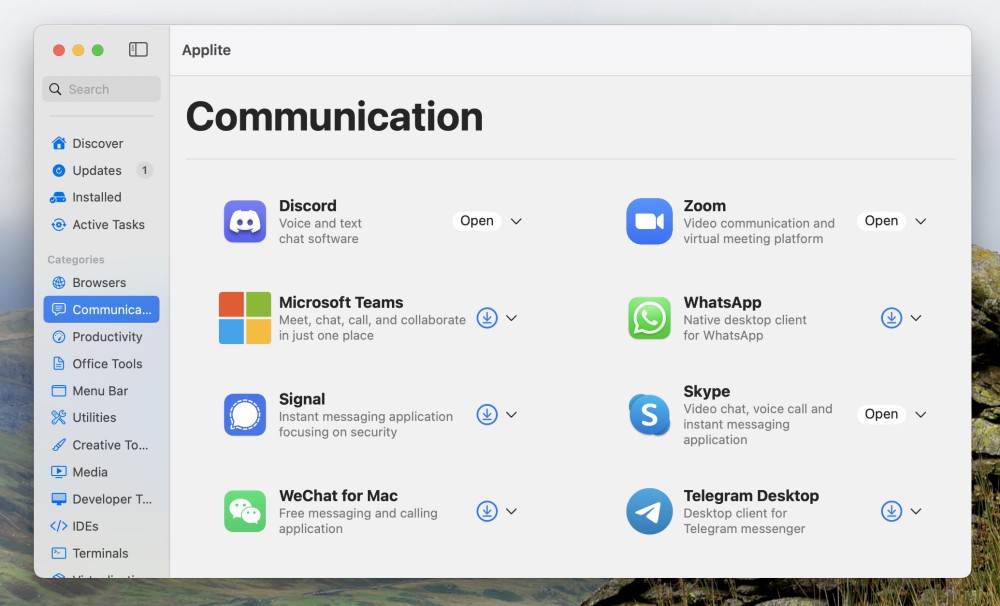Image resolution: width=1000 pixels, height=606 pixels.
Task: Click the Microsoft Teams app icon
Action: pos(245,318)
